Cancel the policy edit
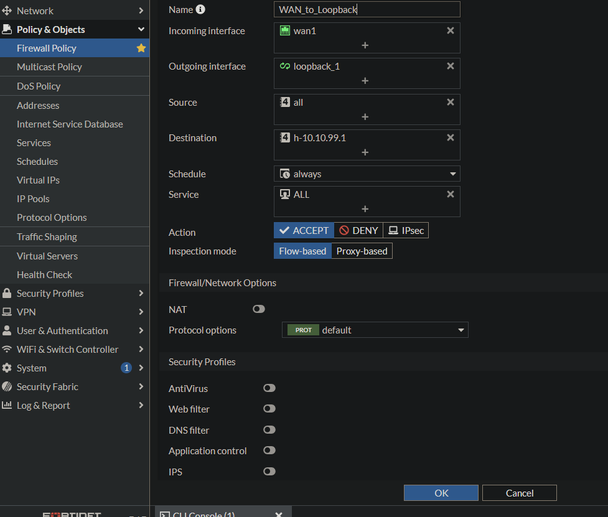The height and width of the screenshot is (517, 608). click(520, 493)
